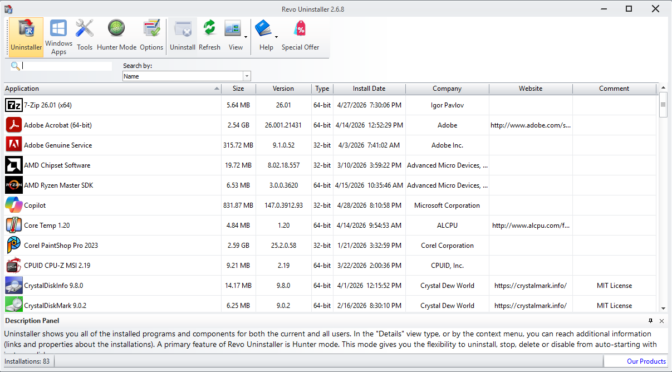Select the Corel PaintShop Pro 2023 name
The height and width of the screenshot is (372, 672).
tap(61, 246)
